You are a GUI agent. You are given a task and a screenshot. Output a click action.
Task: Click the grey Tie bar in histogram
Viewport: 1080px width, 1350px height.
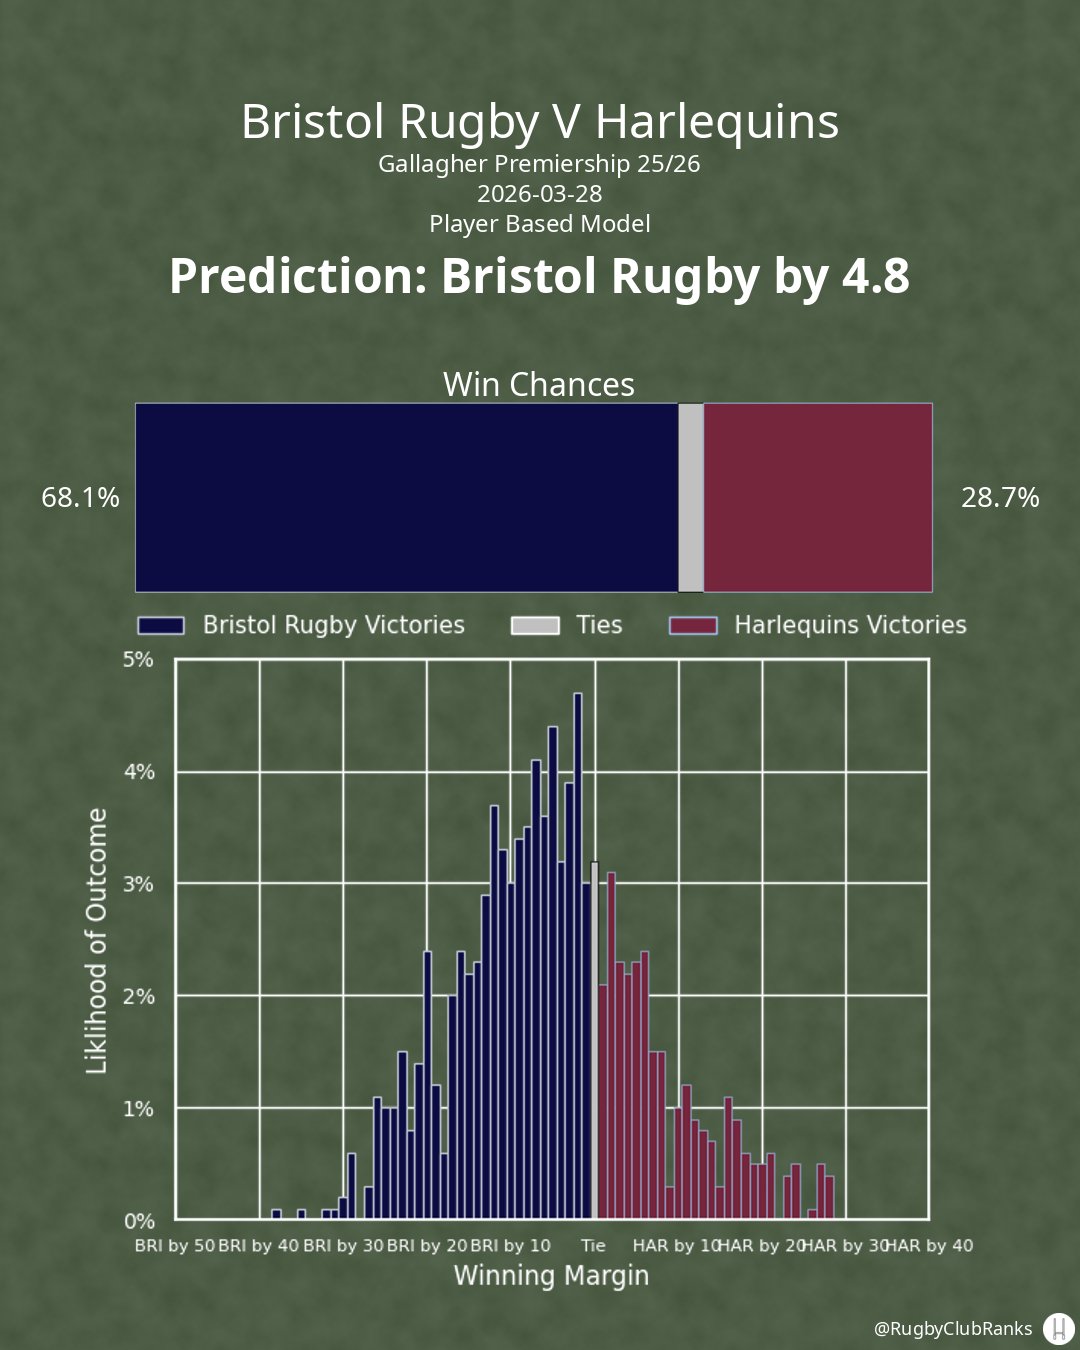pos(594,1040)
